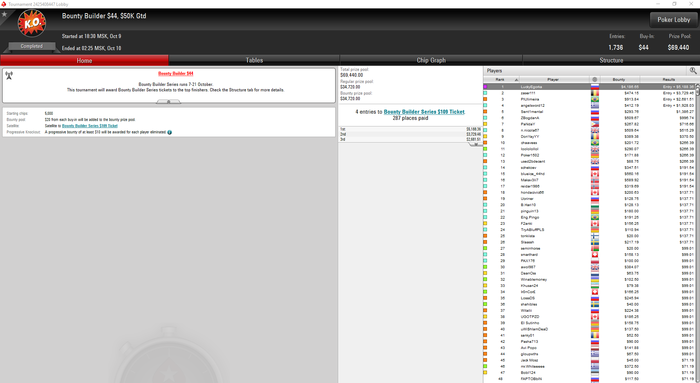700x383 pixels.
Task: Open the Tables tab
Action: [254, 60]
